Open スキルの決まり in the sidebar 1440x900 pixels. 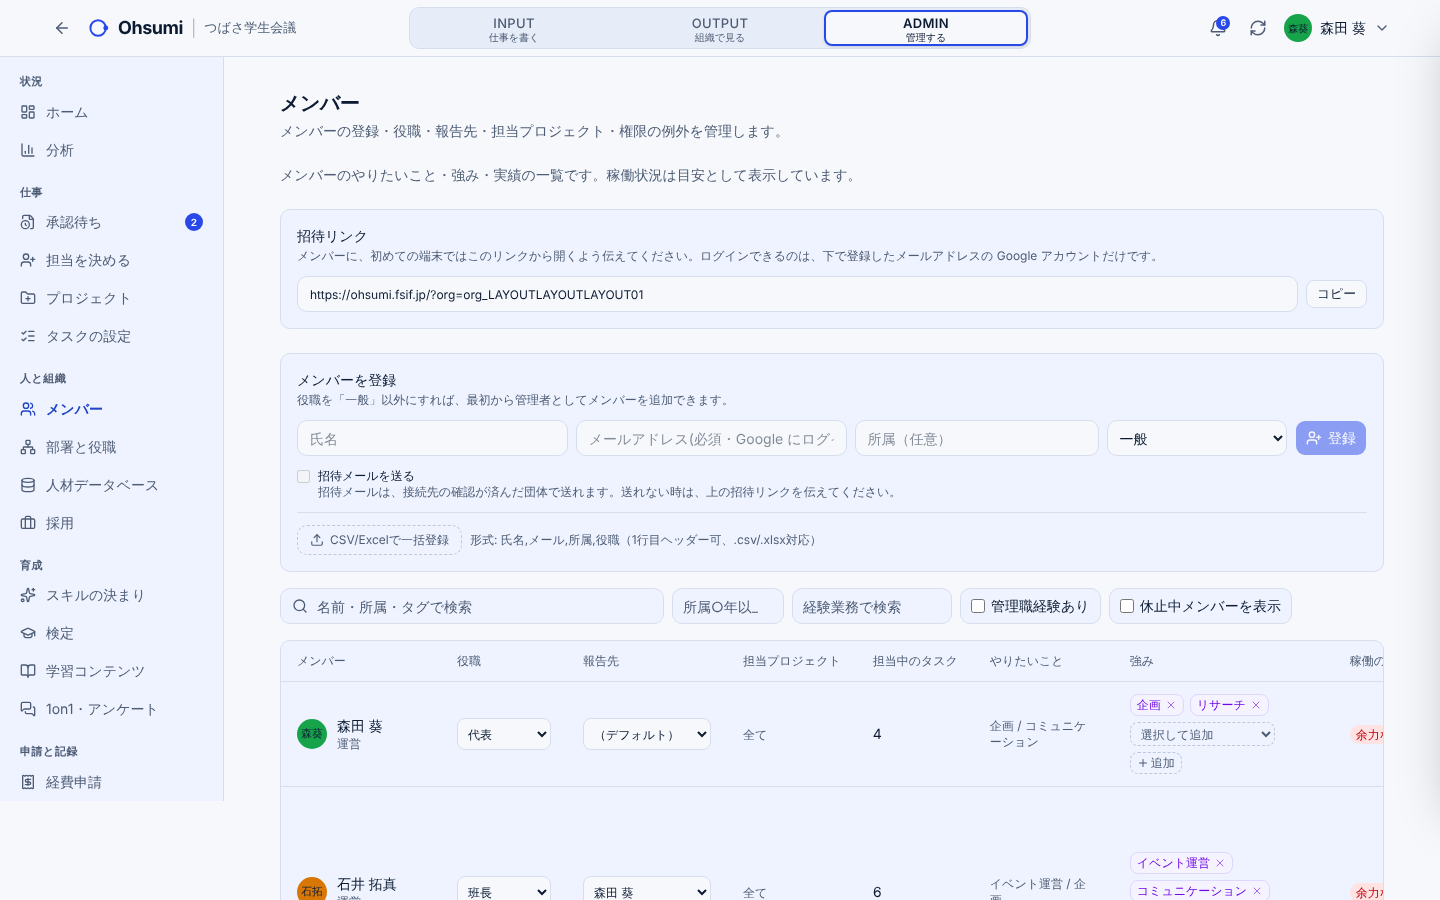[111, 595]
